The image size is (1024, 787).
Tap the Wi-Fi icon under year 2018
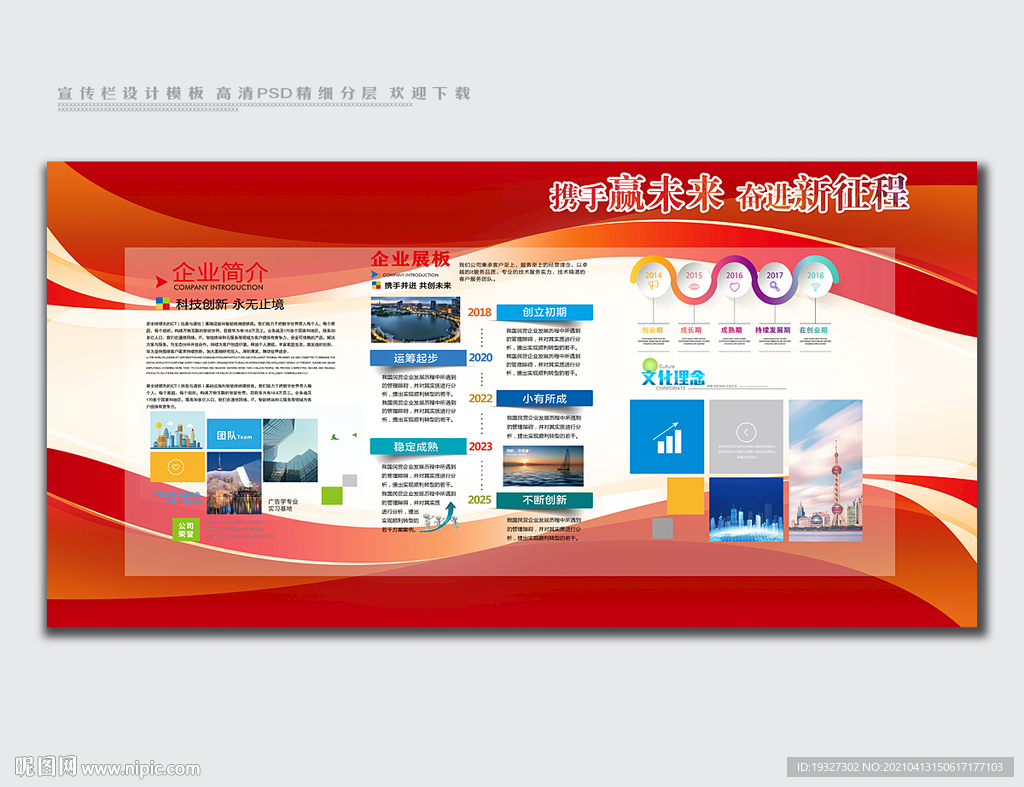tap(816, 286)
